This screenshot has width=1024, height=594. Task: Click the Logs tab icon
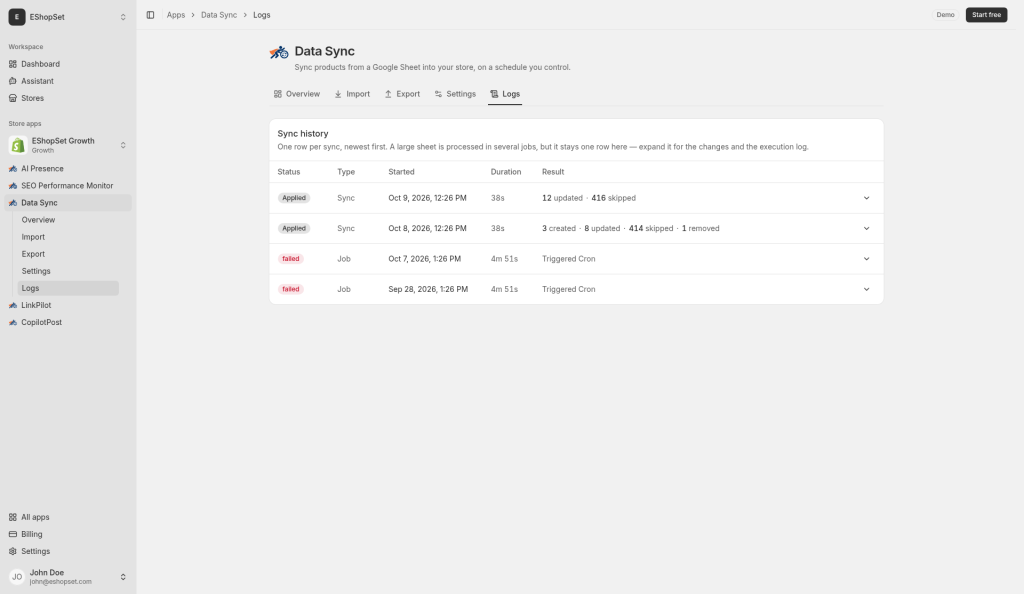494,94
